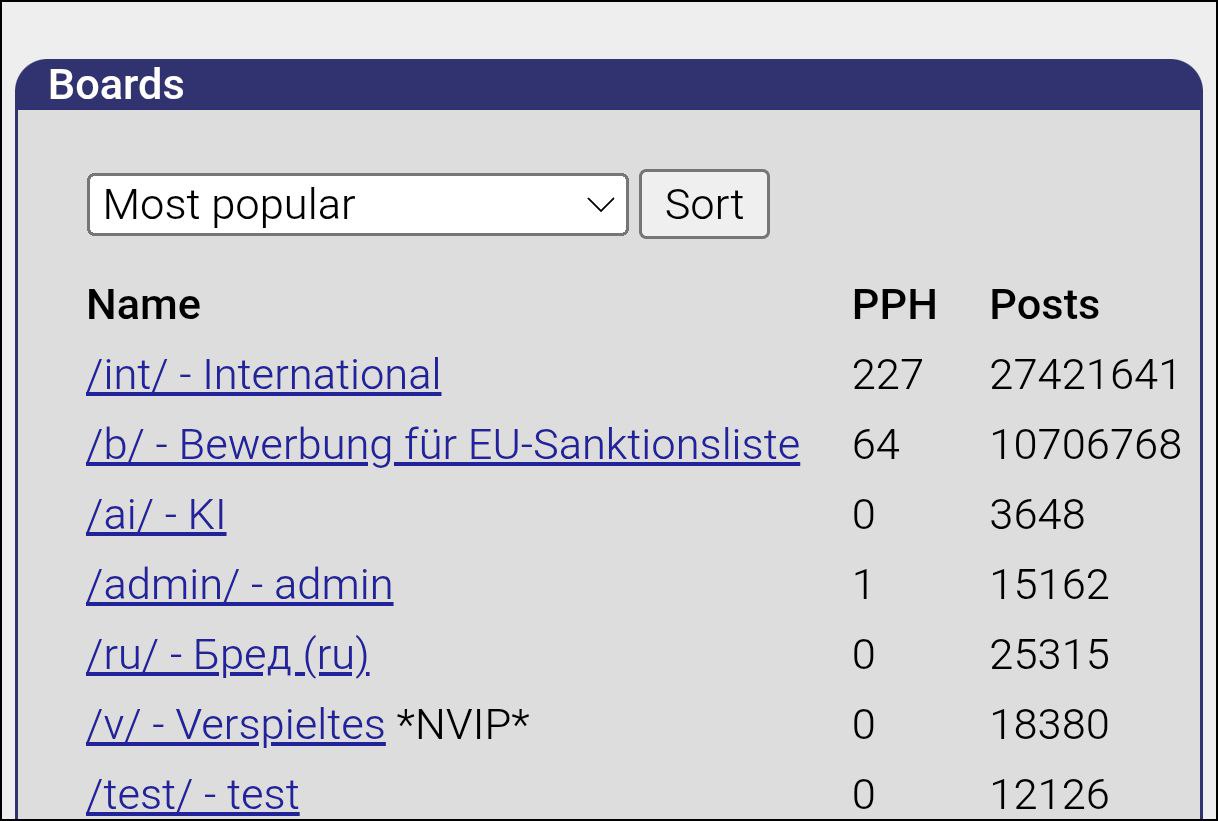Screen dimensions: 1218x821
Task: Click the 15162 posts count for admin
Action: [x=1049, y=585]
